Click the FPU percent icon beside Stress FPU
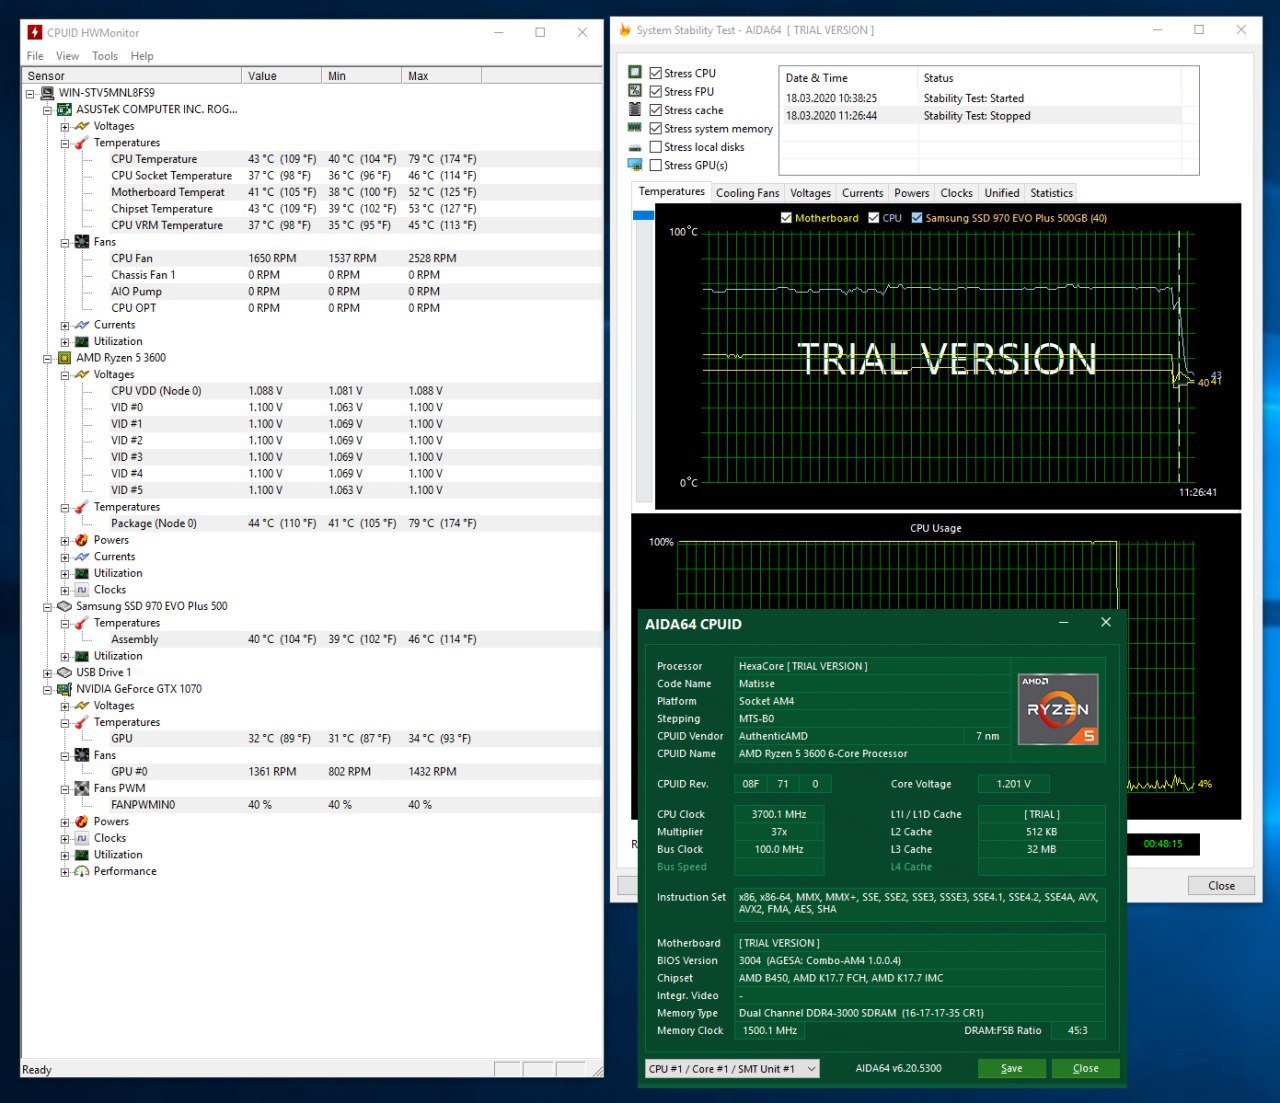 pyautogui.click(x=635, y=91)
